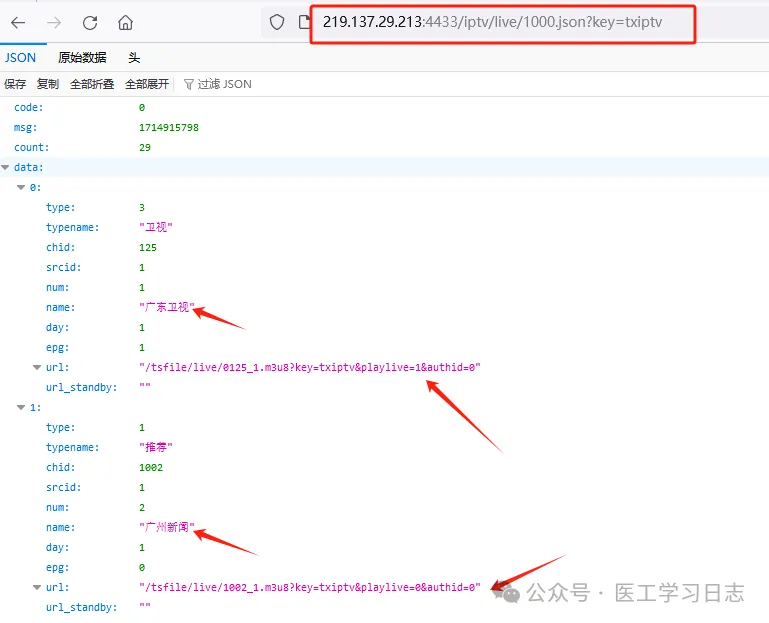Click the forward navigation arrow
The height and width of the screenshot is (623, 769).
pyautogui.click(x=54, y=23)
